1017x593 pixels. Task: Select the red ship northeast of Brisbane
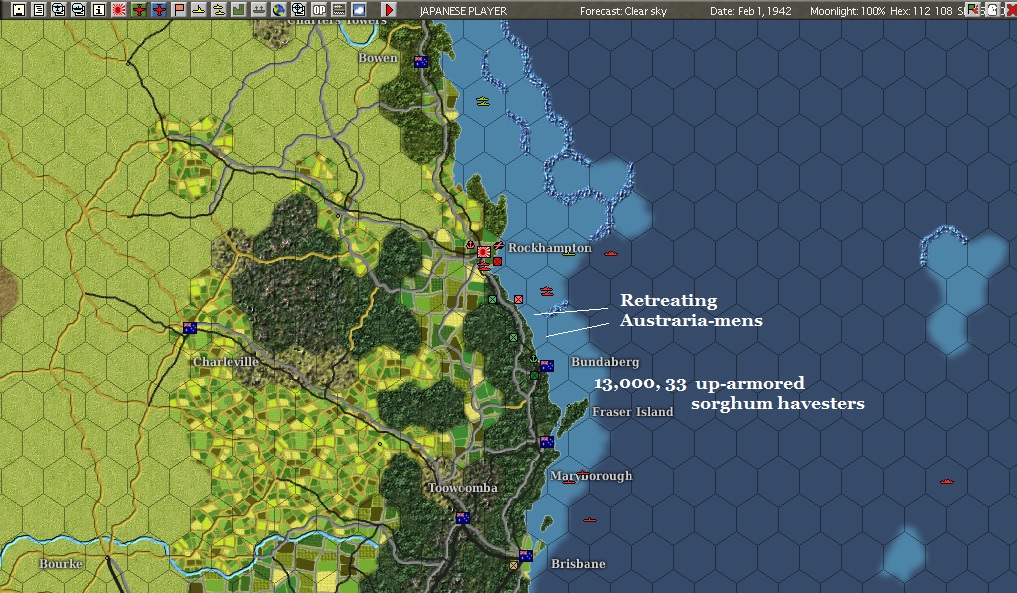tap(590, 520)
